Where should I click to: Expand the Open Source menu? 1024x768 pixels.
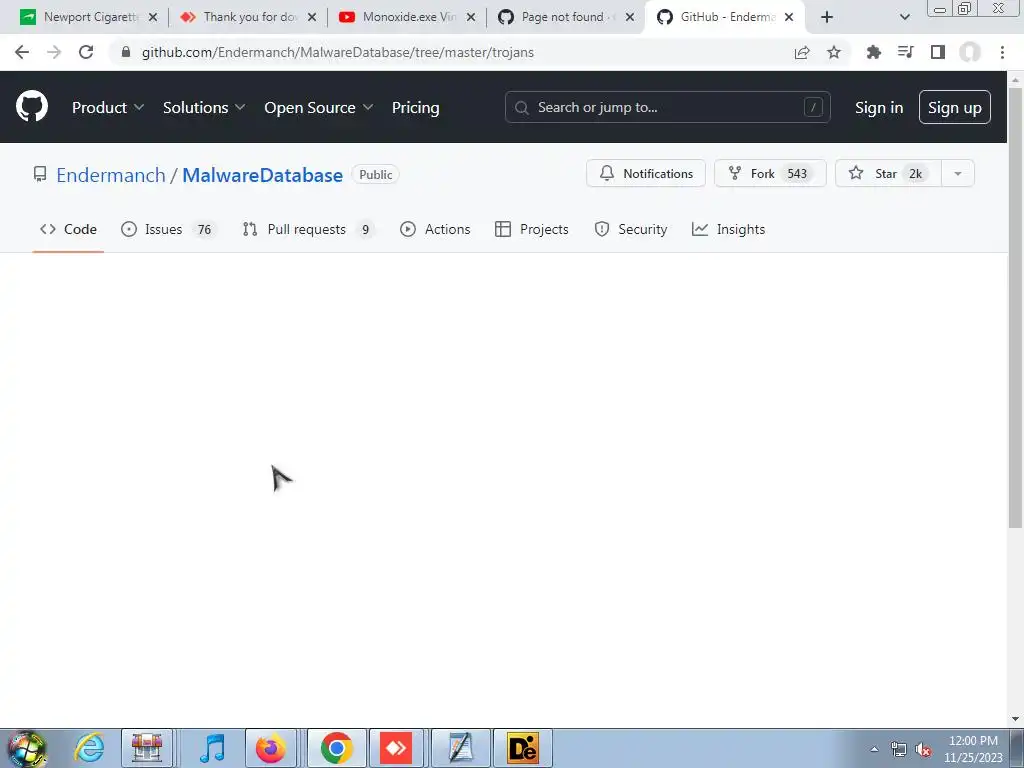click(319, 107)
